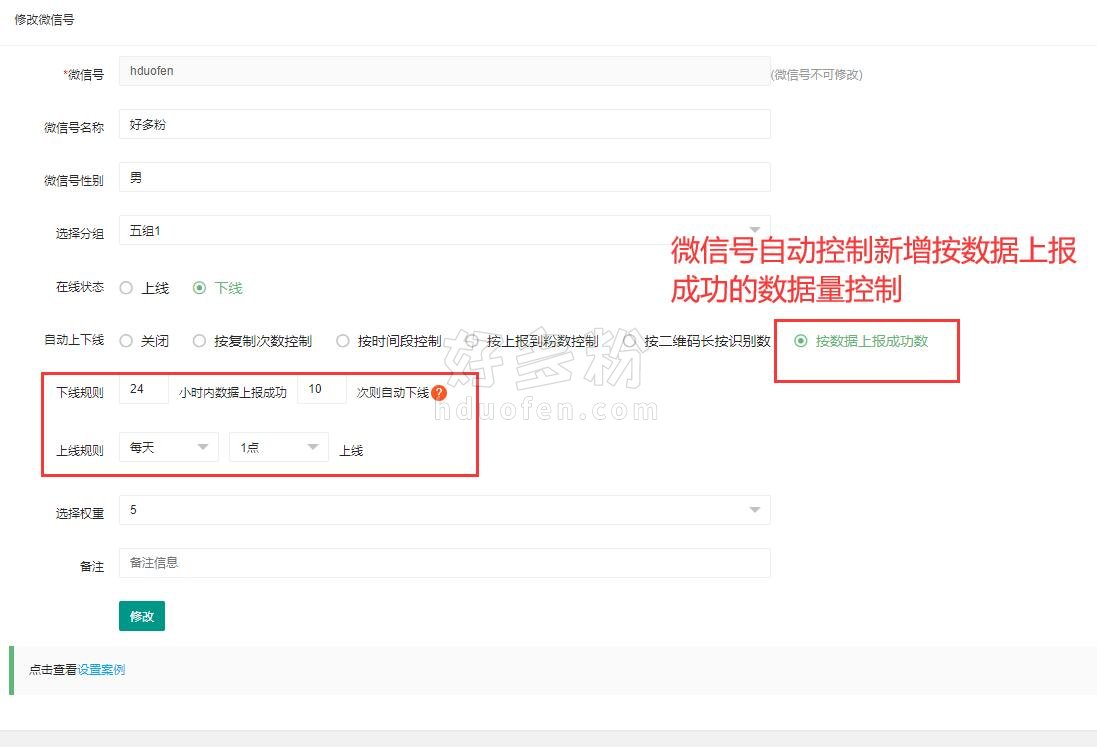Click the green 修改 submit button
The image size is (1097, 747).
(x=142, y=616)
